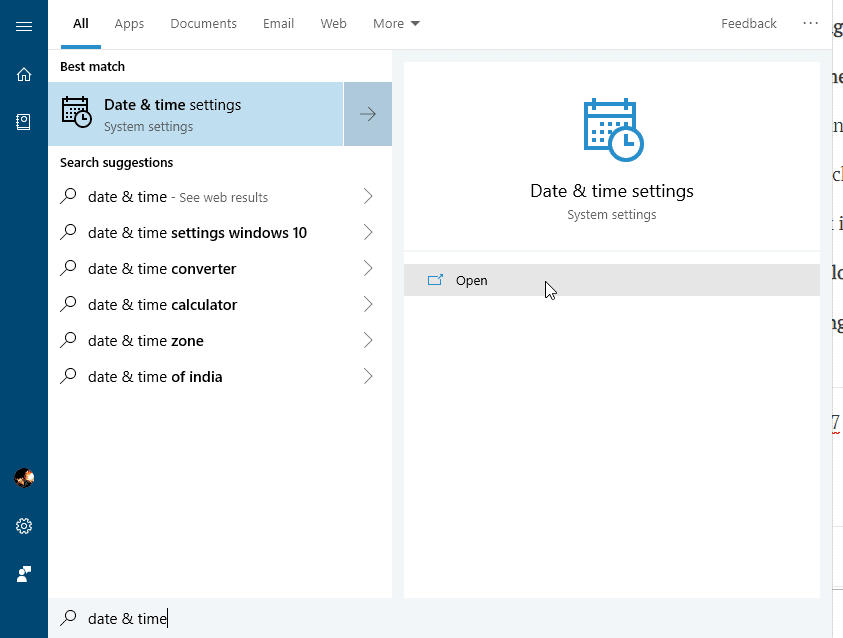Select 'date & time calculator' suggestion
Image resolution: width=843 pixels, height=638 pixels.
click(x=220, y=304)
